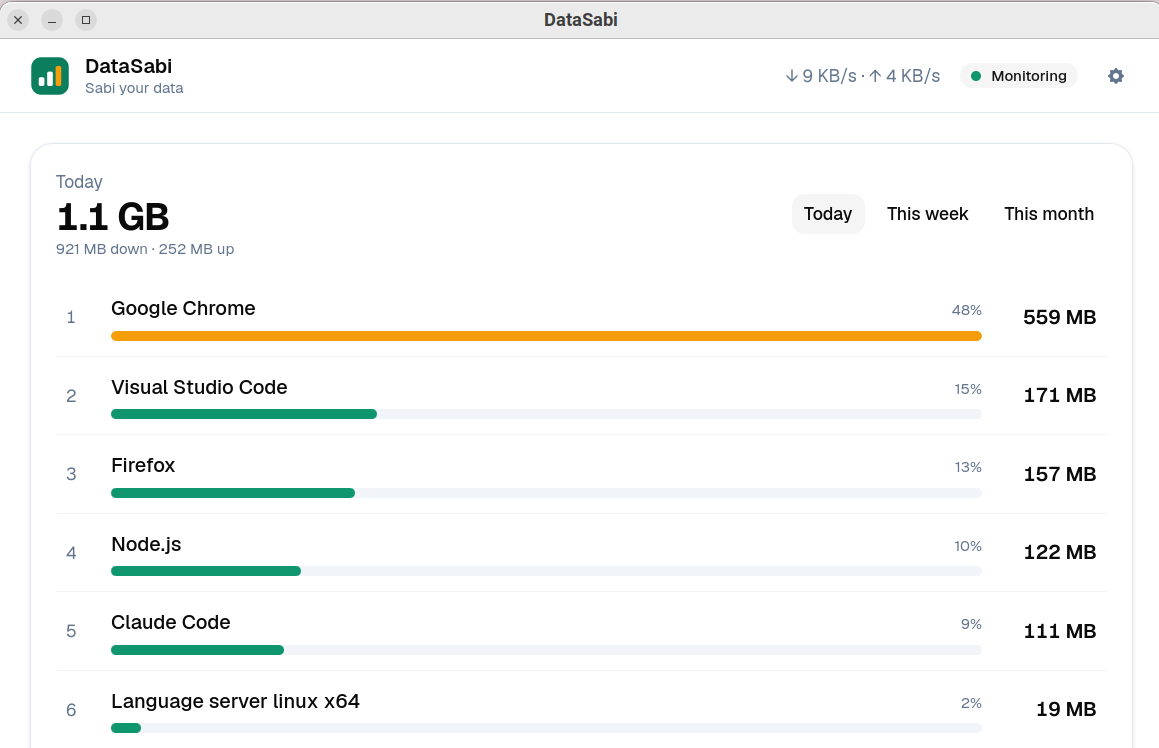The height and width of the screenshot is (748, 1159).
Task: Close the DataSabi window
Action: point(18,20)
